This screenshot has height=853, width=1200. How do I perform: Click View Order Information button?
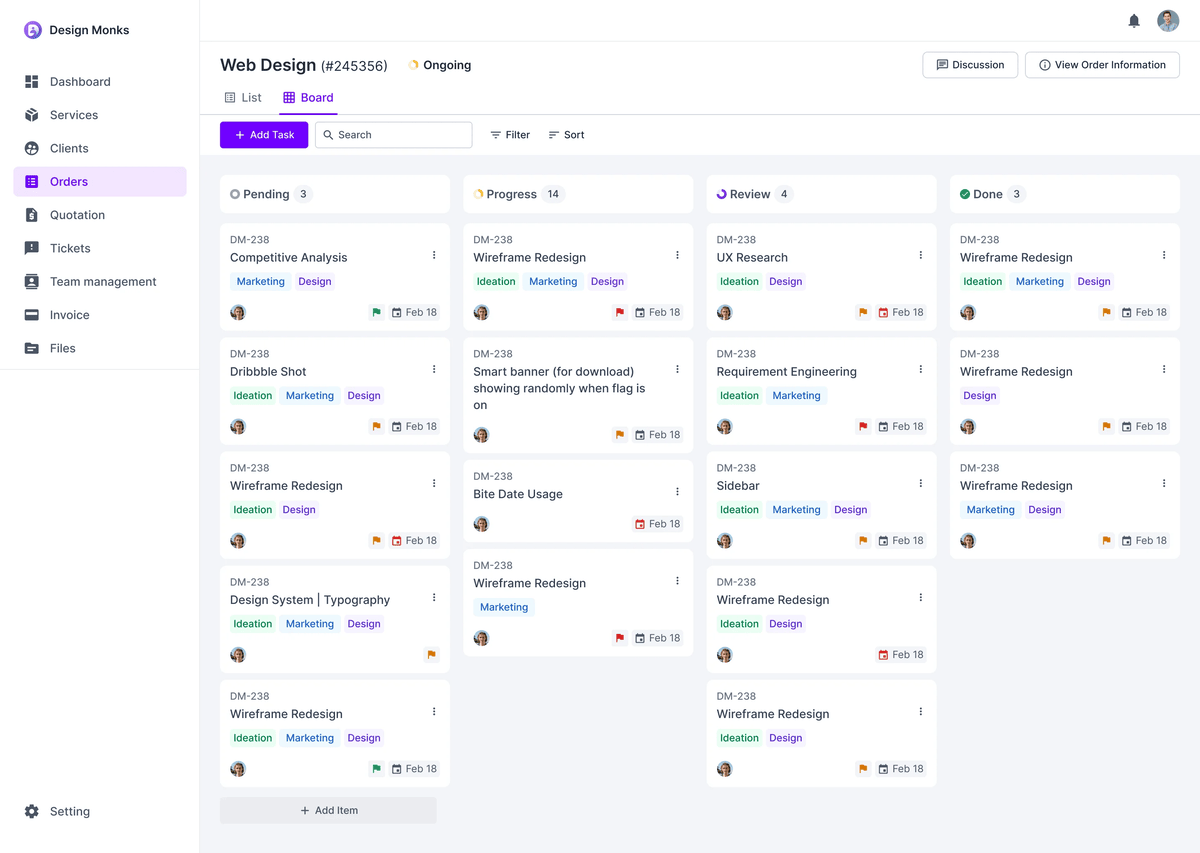coord(1102,65)
